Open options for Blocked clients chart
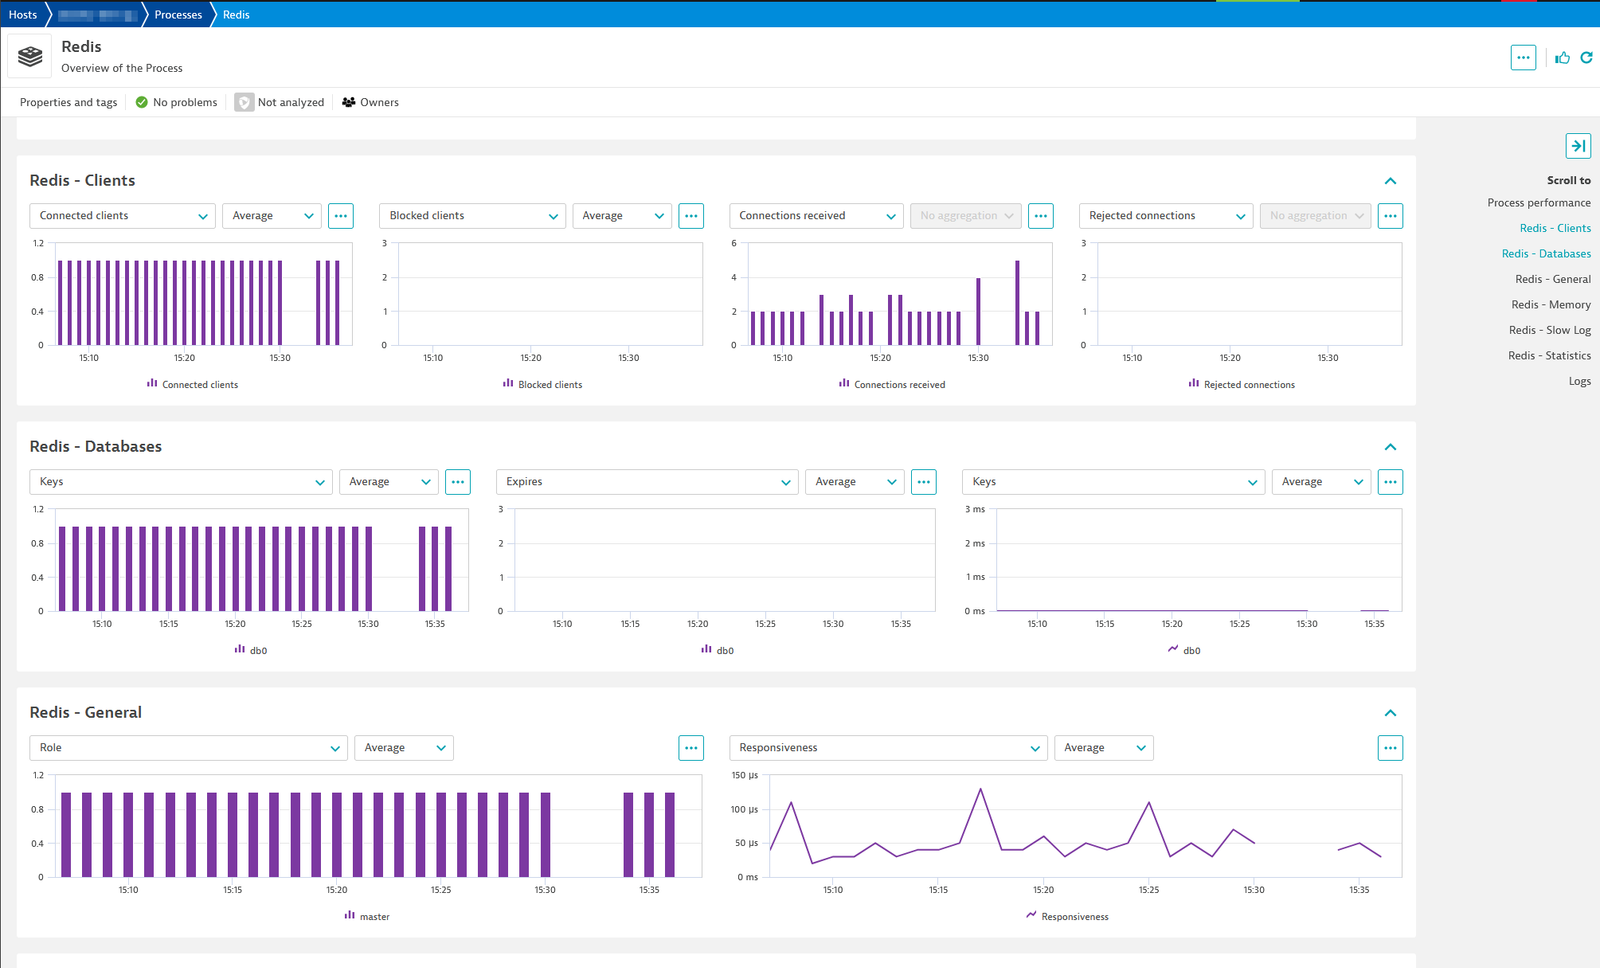Screen dimensions: 1600x968 pyautogui.click(x=691, y=216)
